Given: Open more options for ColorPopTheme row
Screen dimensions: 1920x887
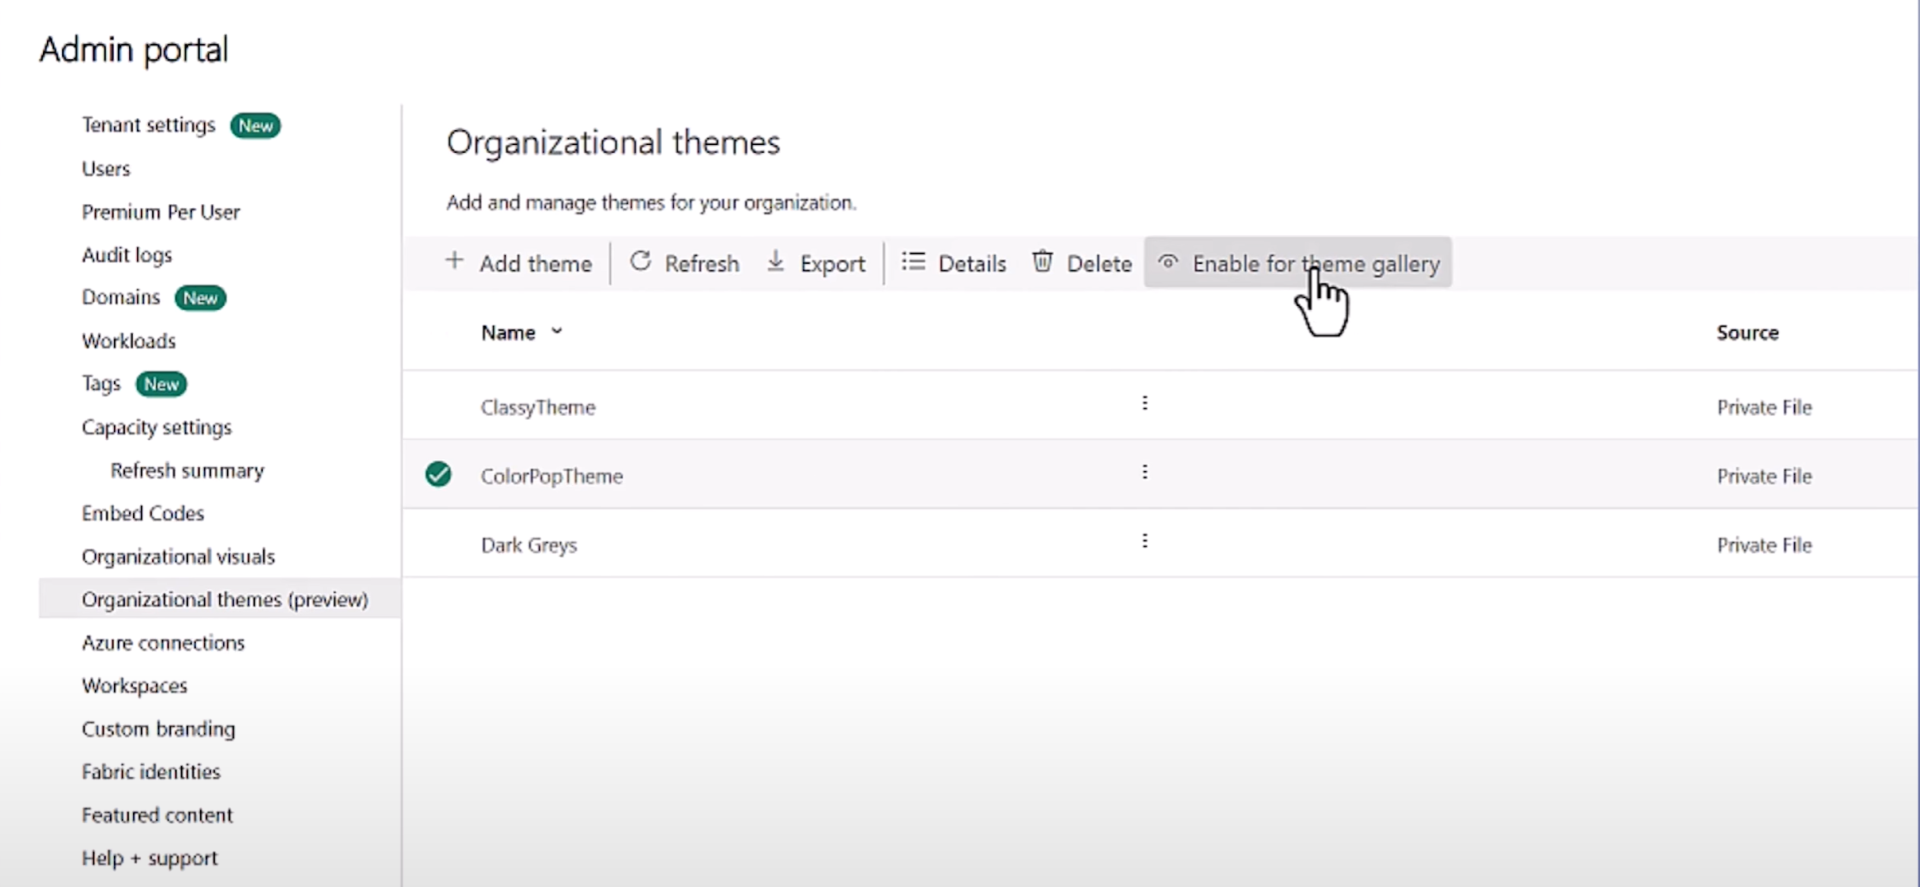Looking at the screenshot, I should coord(1144,472).
